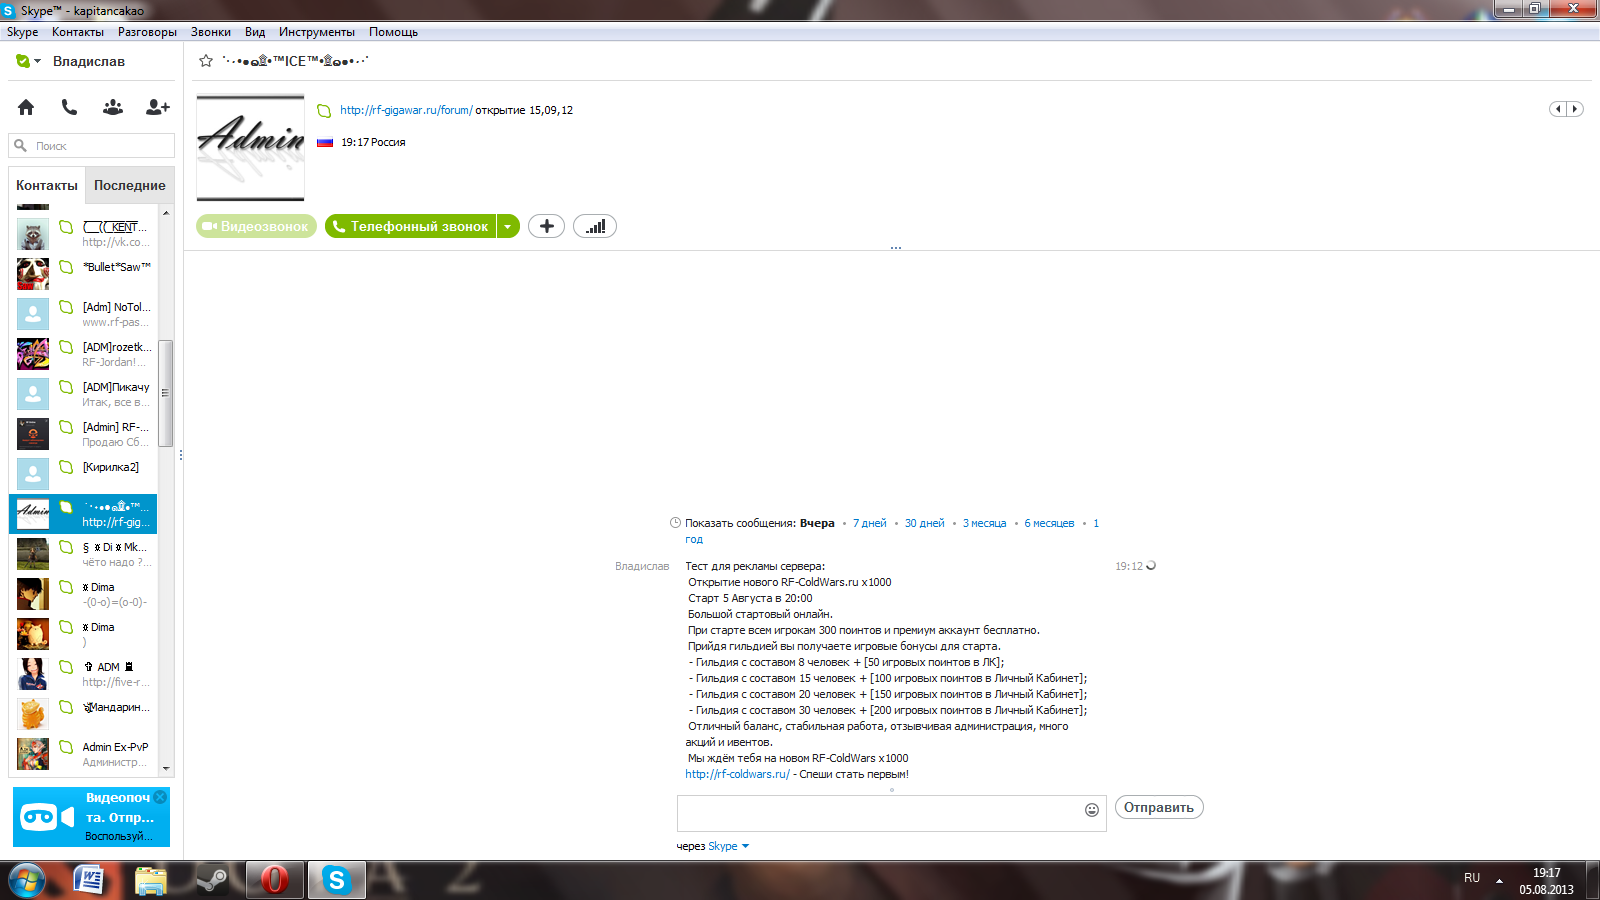1600x900 pixels.
Task: Create a group with the people icon
Action: [x=113, y=107]
